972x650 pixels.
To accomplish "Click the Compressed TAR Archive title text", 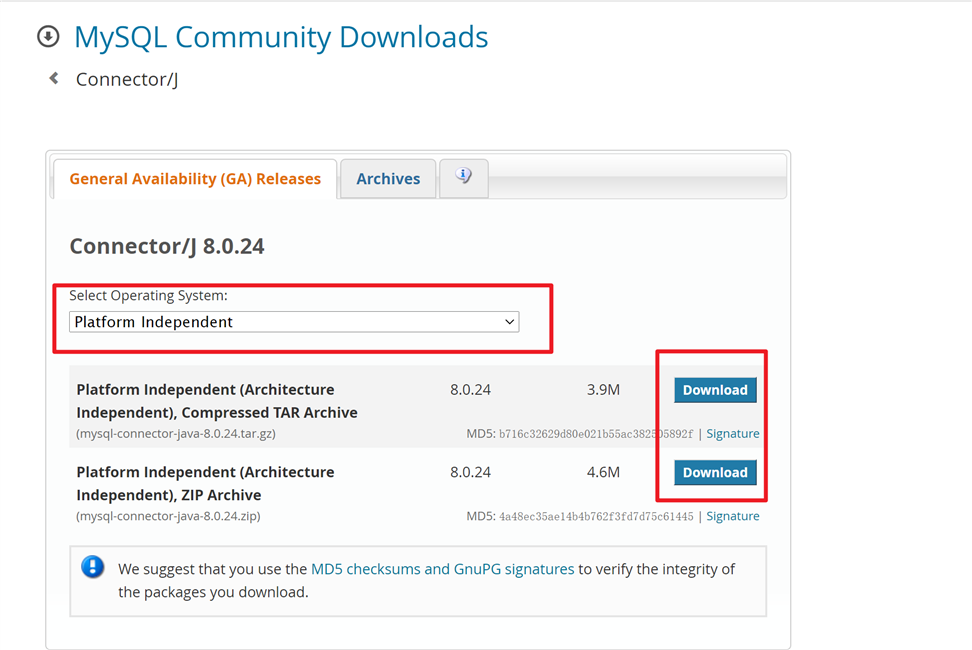I will click(x=217, y=401).
